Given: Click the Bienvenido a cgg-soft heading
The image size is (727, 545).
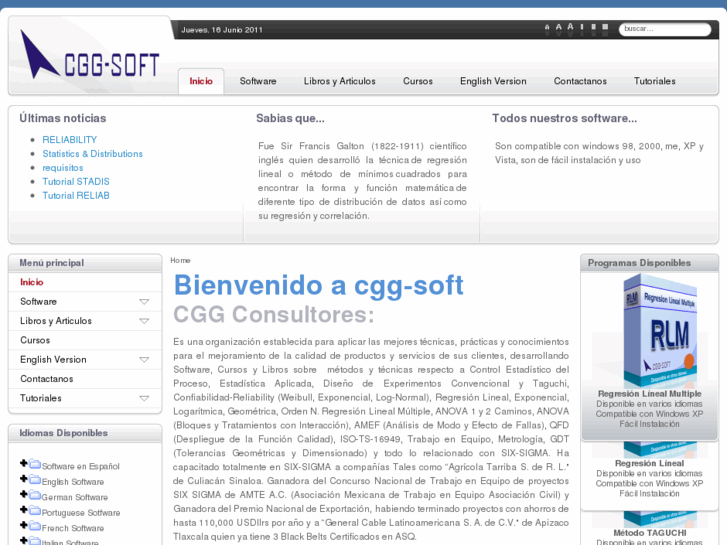Looking at the screenshot, I should [x=319, y=285].
